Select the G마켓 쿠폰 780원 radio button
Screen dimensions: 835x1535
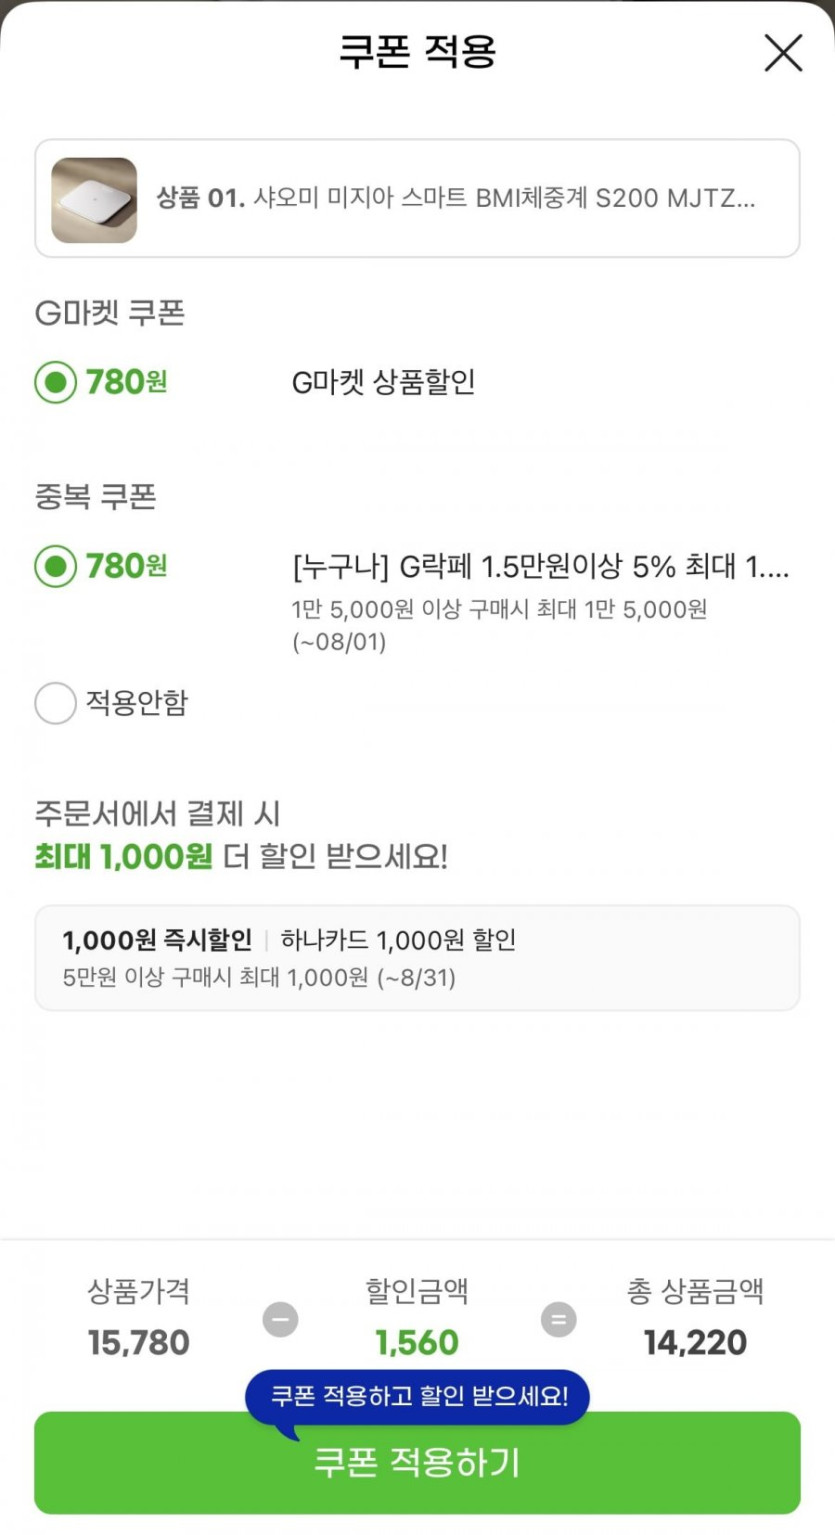point(55,382)
